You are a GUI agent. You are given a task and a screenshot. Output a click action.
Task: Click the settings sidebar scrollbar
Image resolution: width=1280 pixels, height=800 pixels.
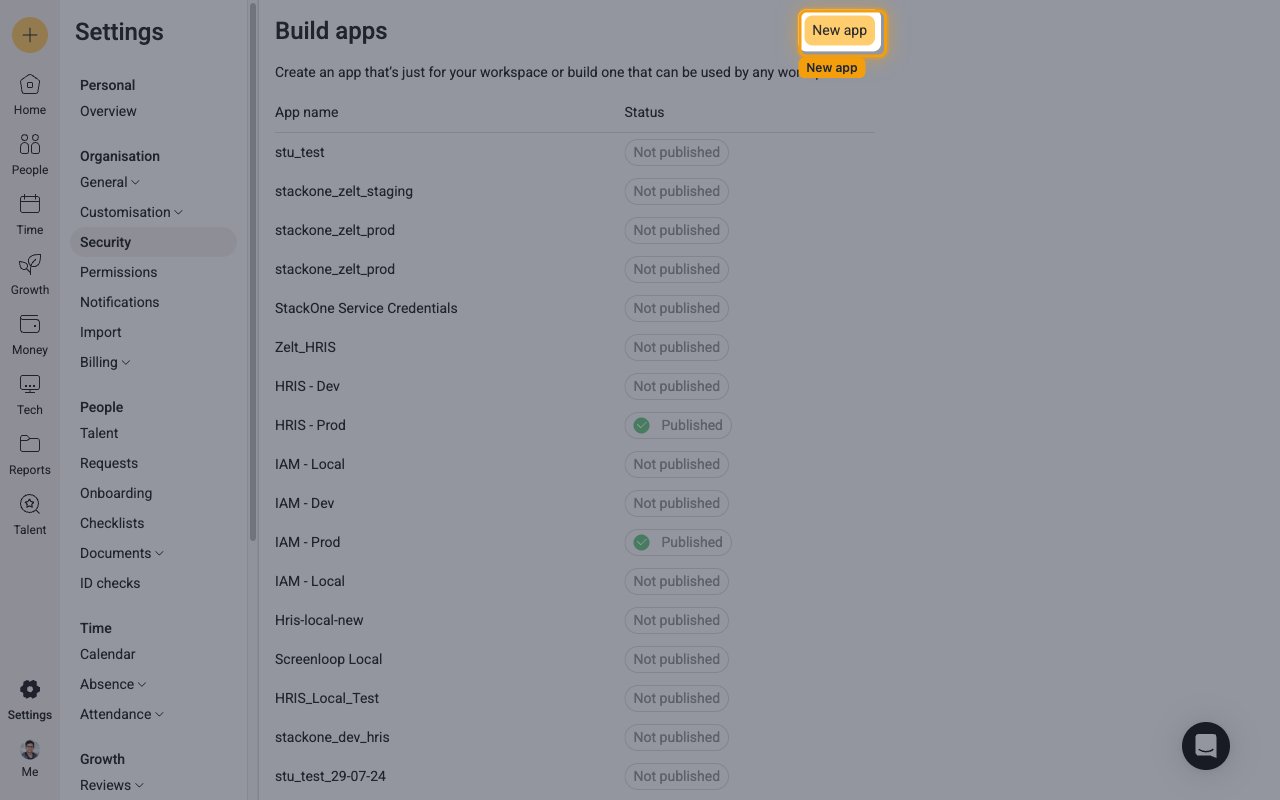pos(253,272)
